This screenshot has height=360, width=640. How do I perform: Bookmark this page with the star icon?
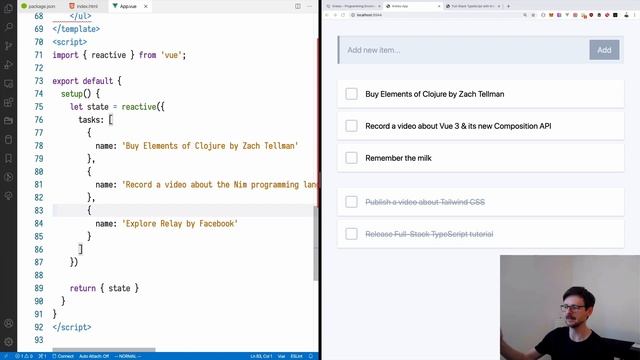coord(533,15)
